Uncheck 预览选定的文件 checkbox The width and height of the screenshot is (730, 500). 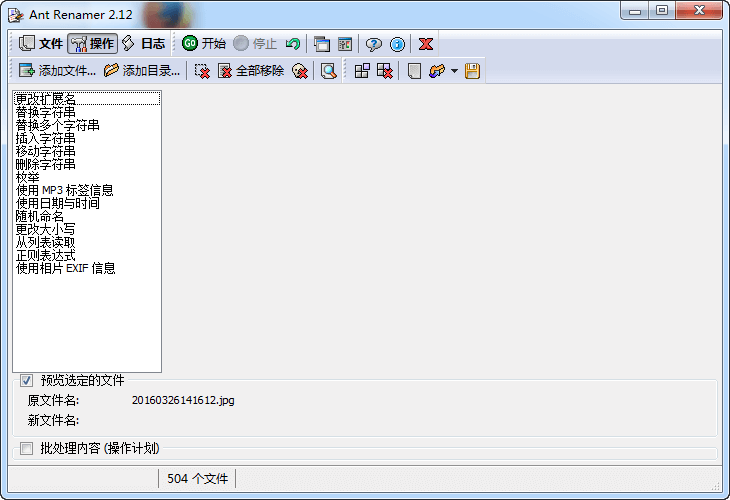[x=27, y=380]
